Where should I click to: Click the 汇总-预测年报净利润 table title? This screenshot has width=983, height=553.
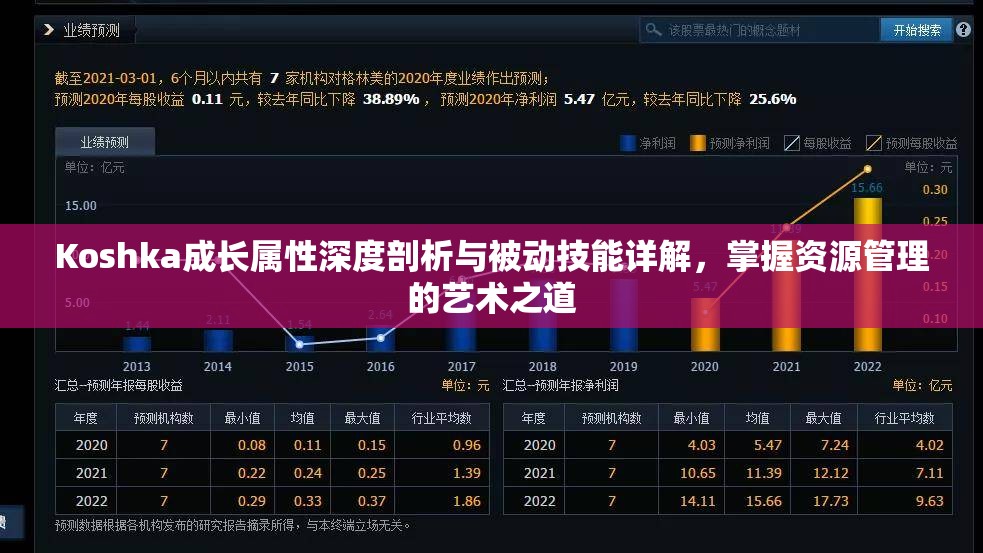pyautogui.click(x=560, y=386)
